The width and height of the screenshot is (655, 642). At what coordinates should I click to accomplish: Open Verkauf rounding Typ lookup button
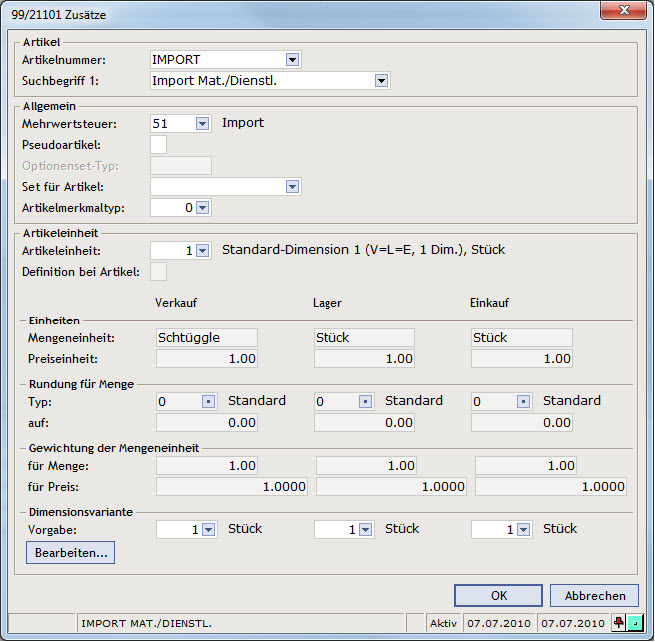[x=208, y=401]
